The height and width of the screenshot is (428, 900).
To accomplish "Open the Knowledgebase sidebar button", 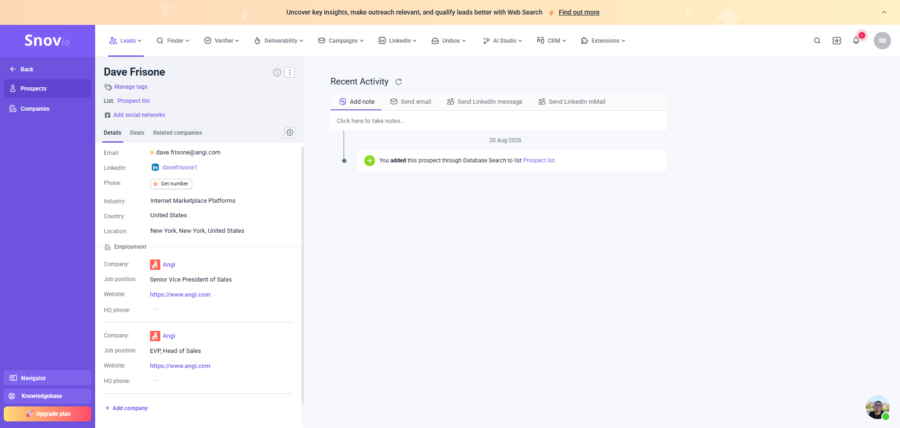I will coord(47,396).
